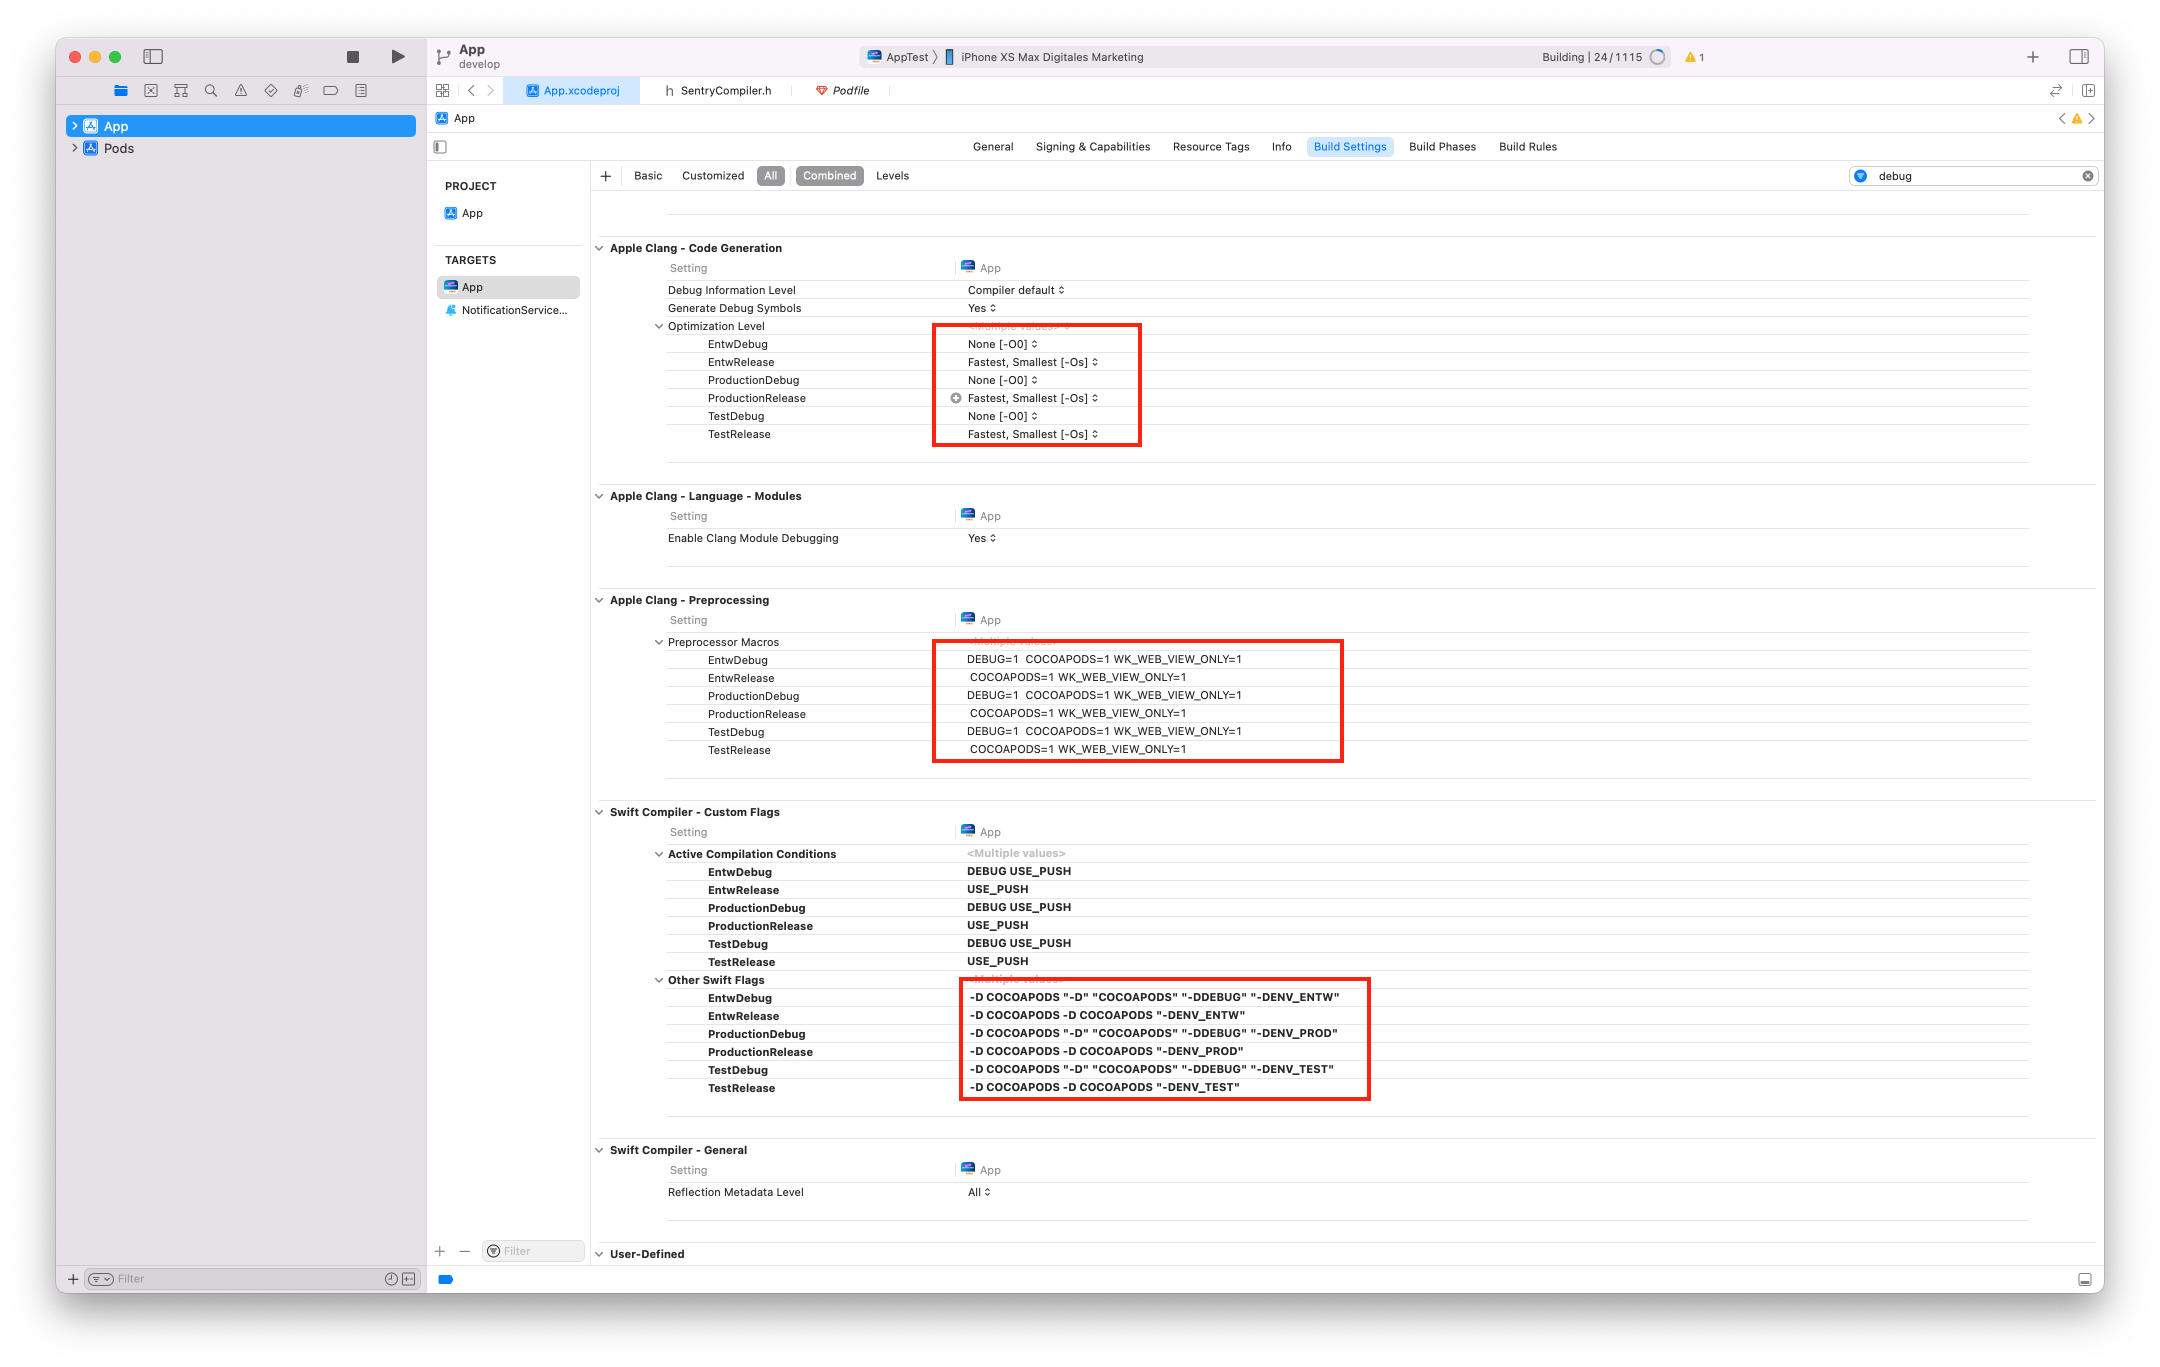2160x1367 pixels.
Task: Select the Combined view toggle
Action: [829, 175]
